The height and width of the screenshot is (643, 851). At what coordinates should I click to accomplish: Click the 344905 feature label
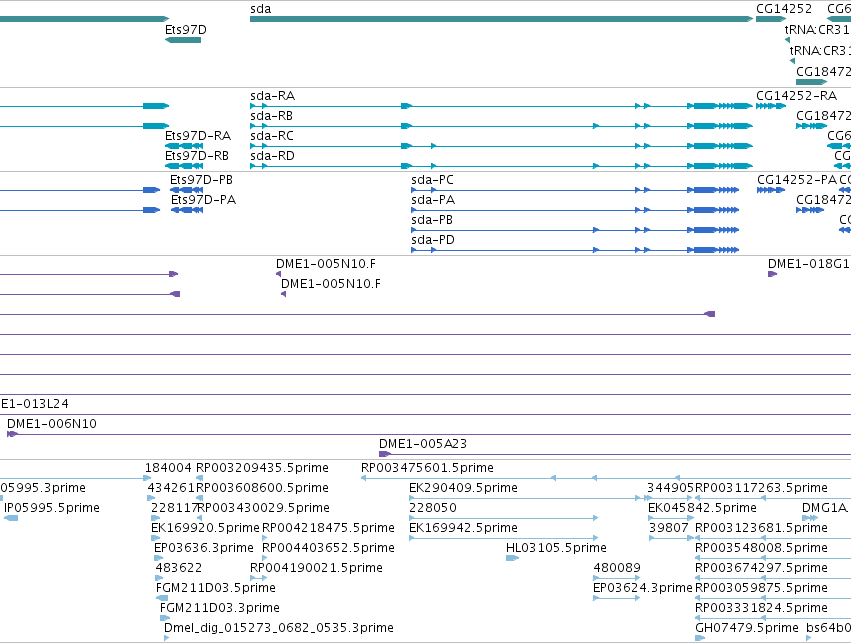670,488
